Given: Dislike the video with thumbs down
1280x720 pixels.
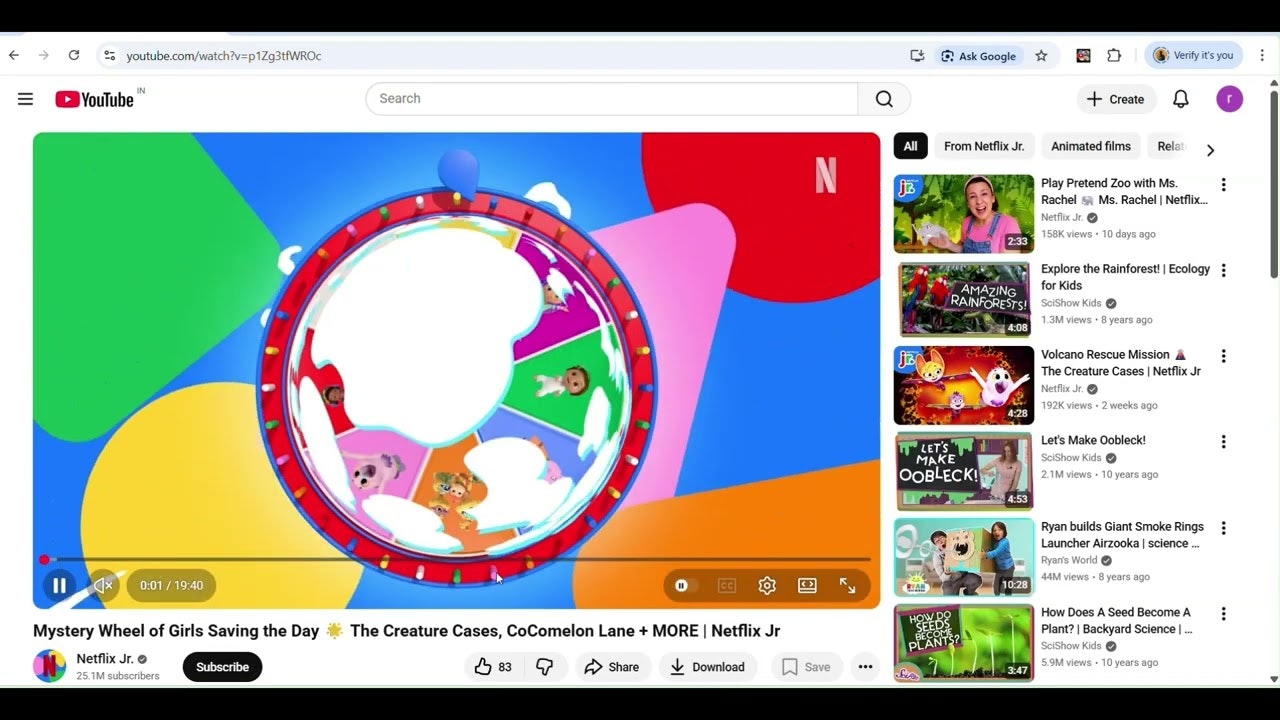Looking at the screenshot, I should pos(545,667).
